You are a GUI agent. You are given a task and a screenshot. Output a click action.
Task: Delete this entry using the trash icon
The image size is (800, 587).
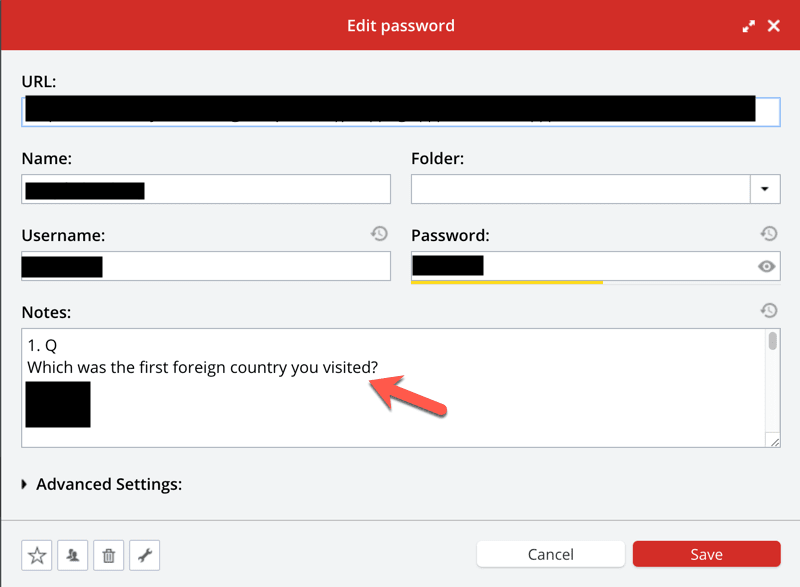coord(109,555)
